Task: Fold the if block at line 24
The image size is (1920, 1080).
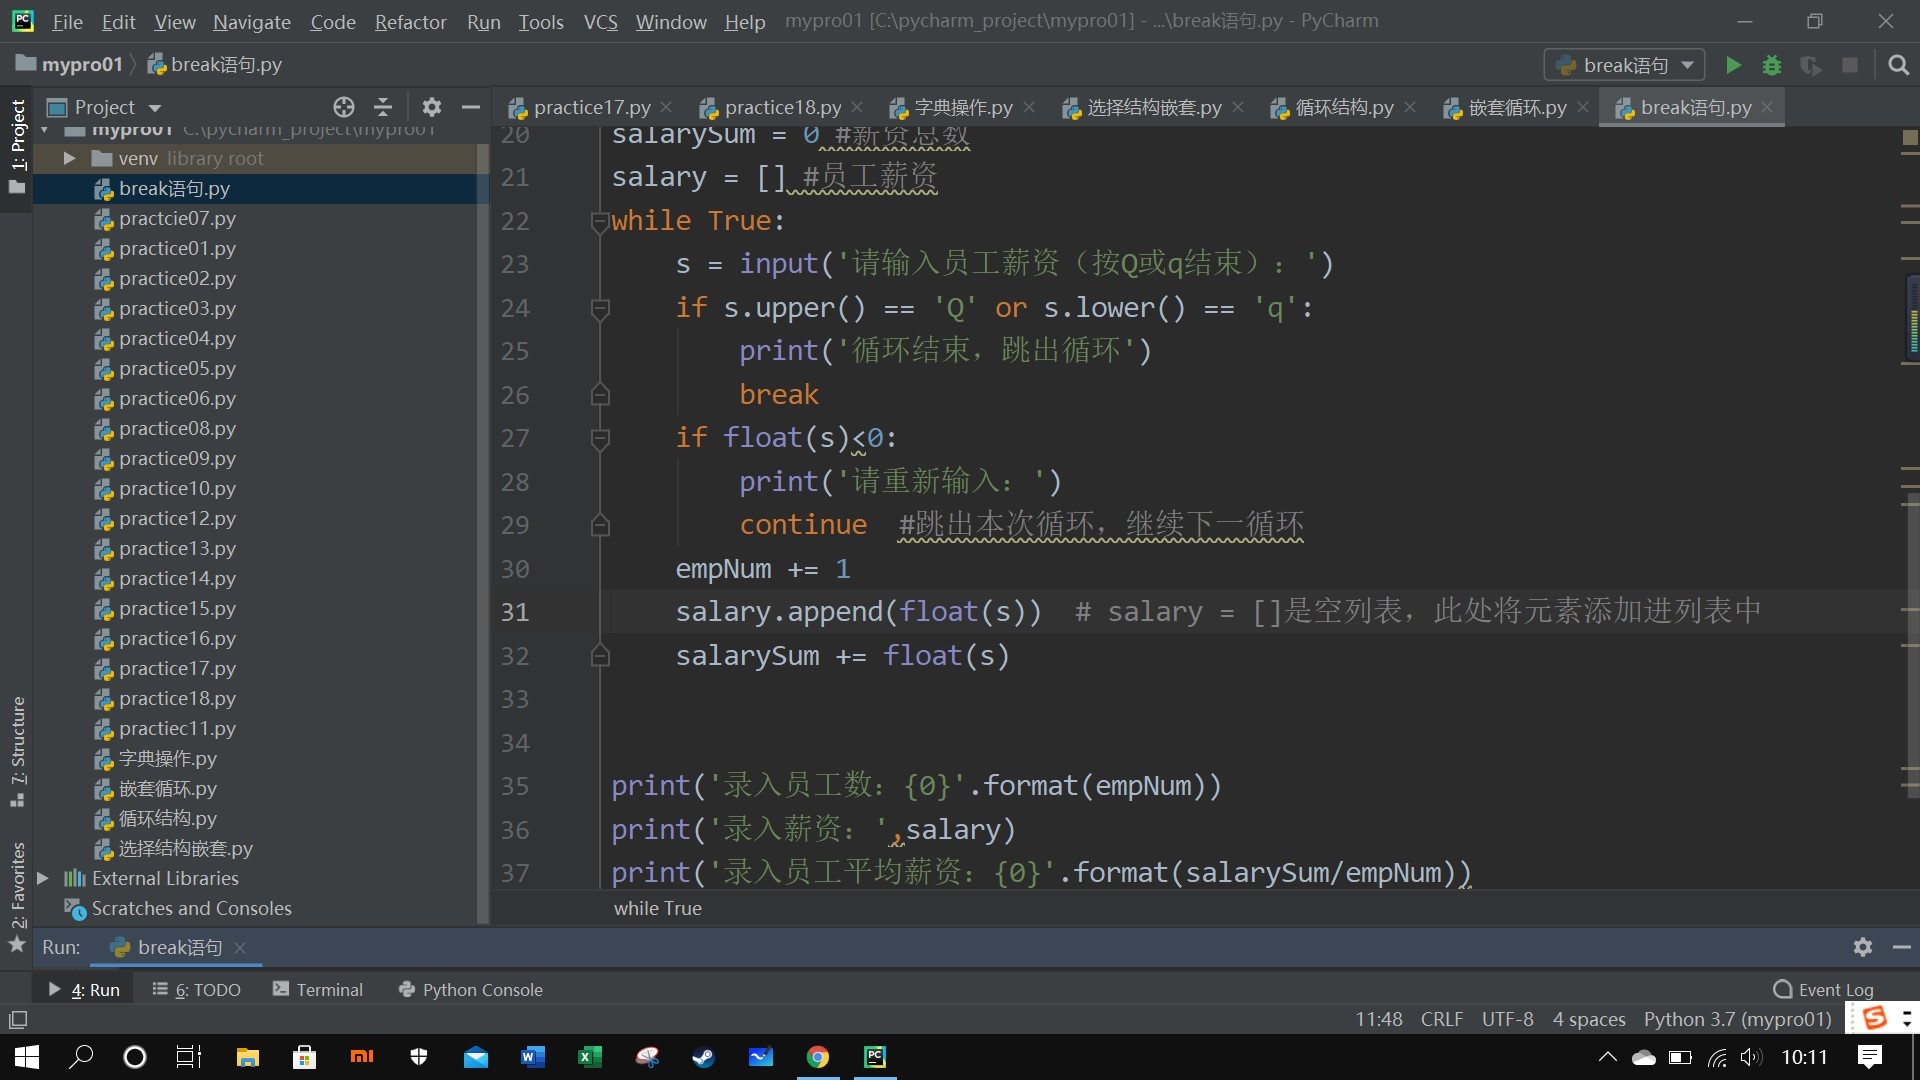Action: (600, 308)
